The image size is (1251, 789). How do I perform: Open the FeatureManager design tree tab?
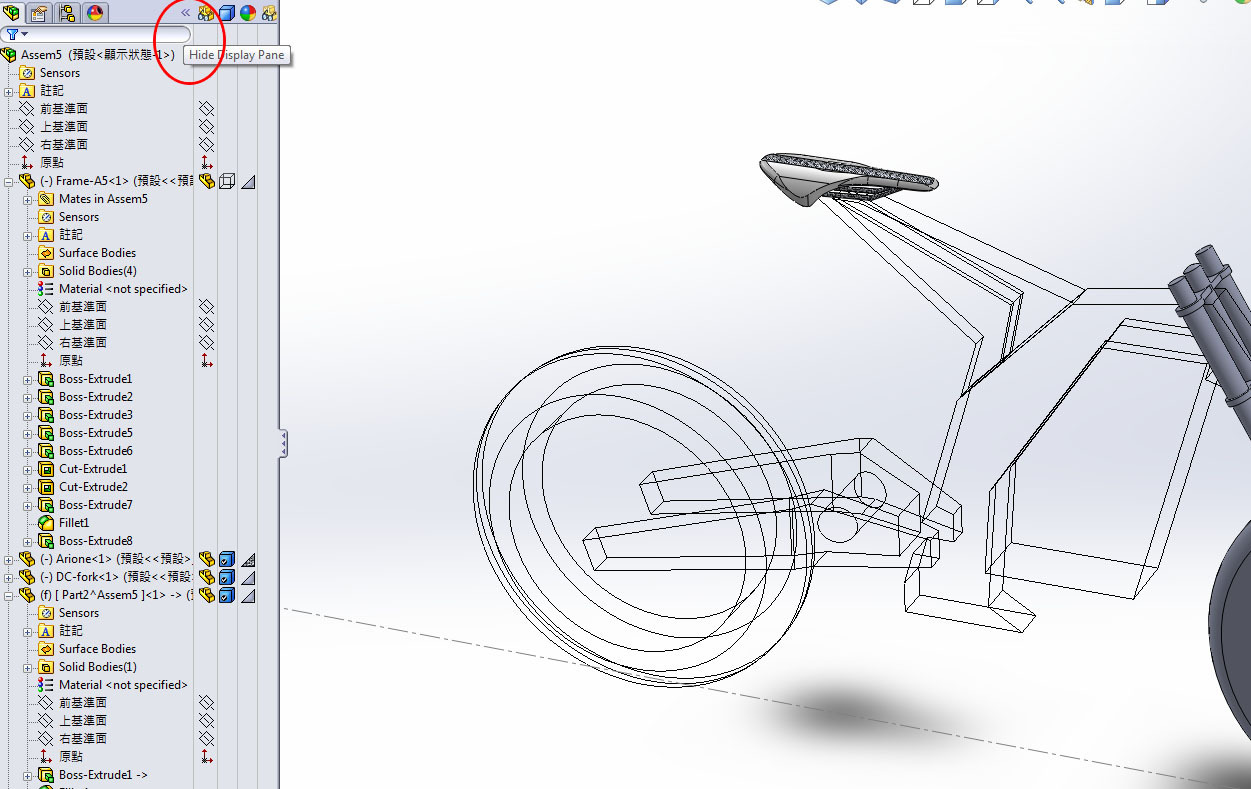tap(12, 13)
